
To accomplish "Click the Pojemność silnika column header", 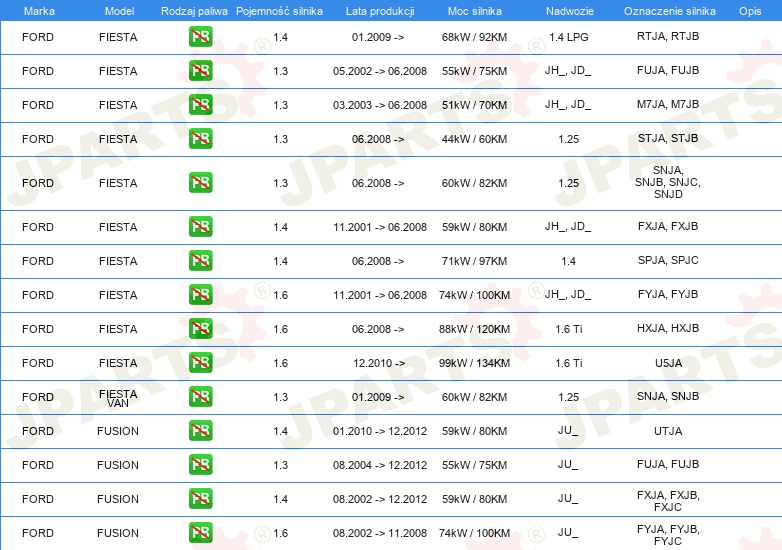I will tap(279, 11).
